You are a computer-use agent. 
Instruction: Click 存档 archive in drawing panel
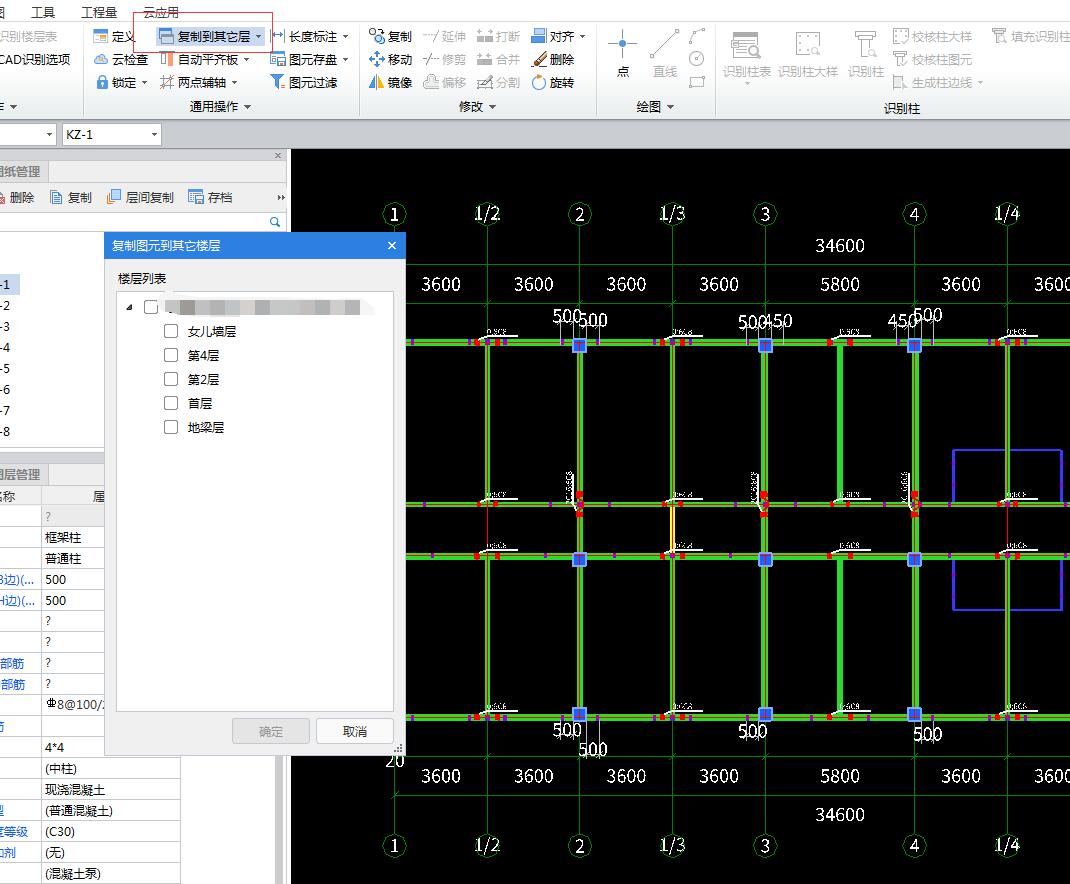211,197
